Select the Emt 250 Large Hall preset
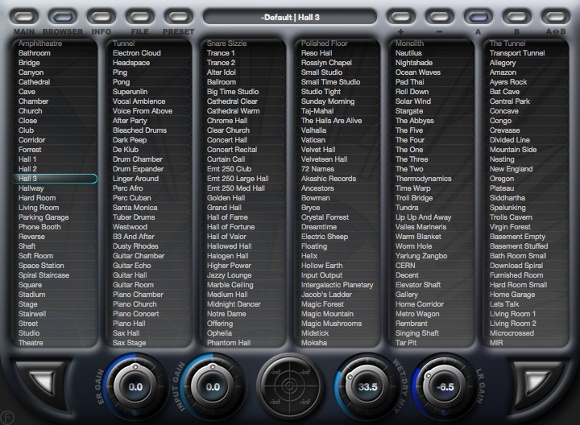The image size is (580, 425). pos(237,179)
